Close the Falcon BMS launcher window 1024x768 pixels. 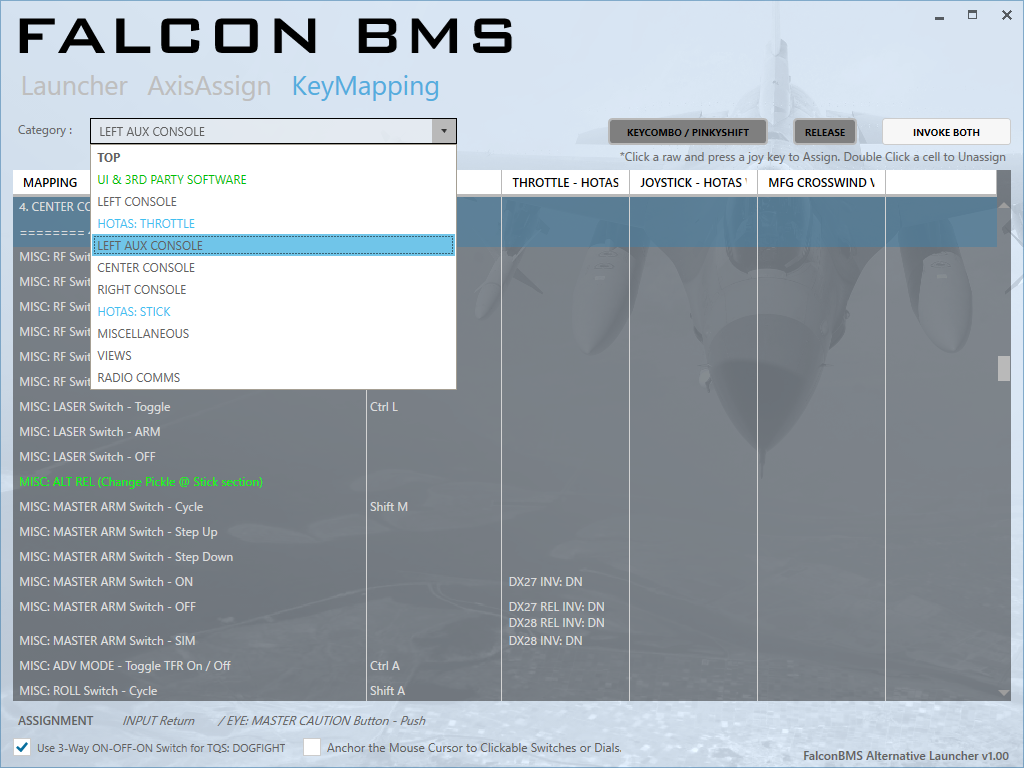(x=1006, y=15)
